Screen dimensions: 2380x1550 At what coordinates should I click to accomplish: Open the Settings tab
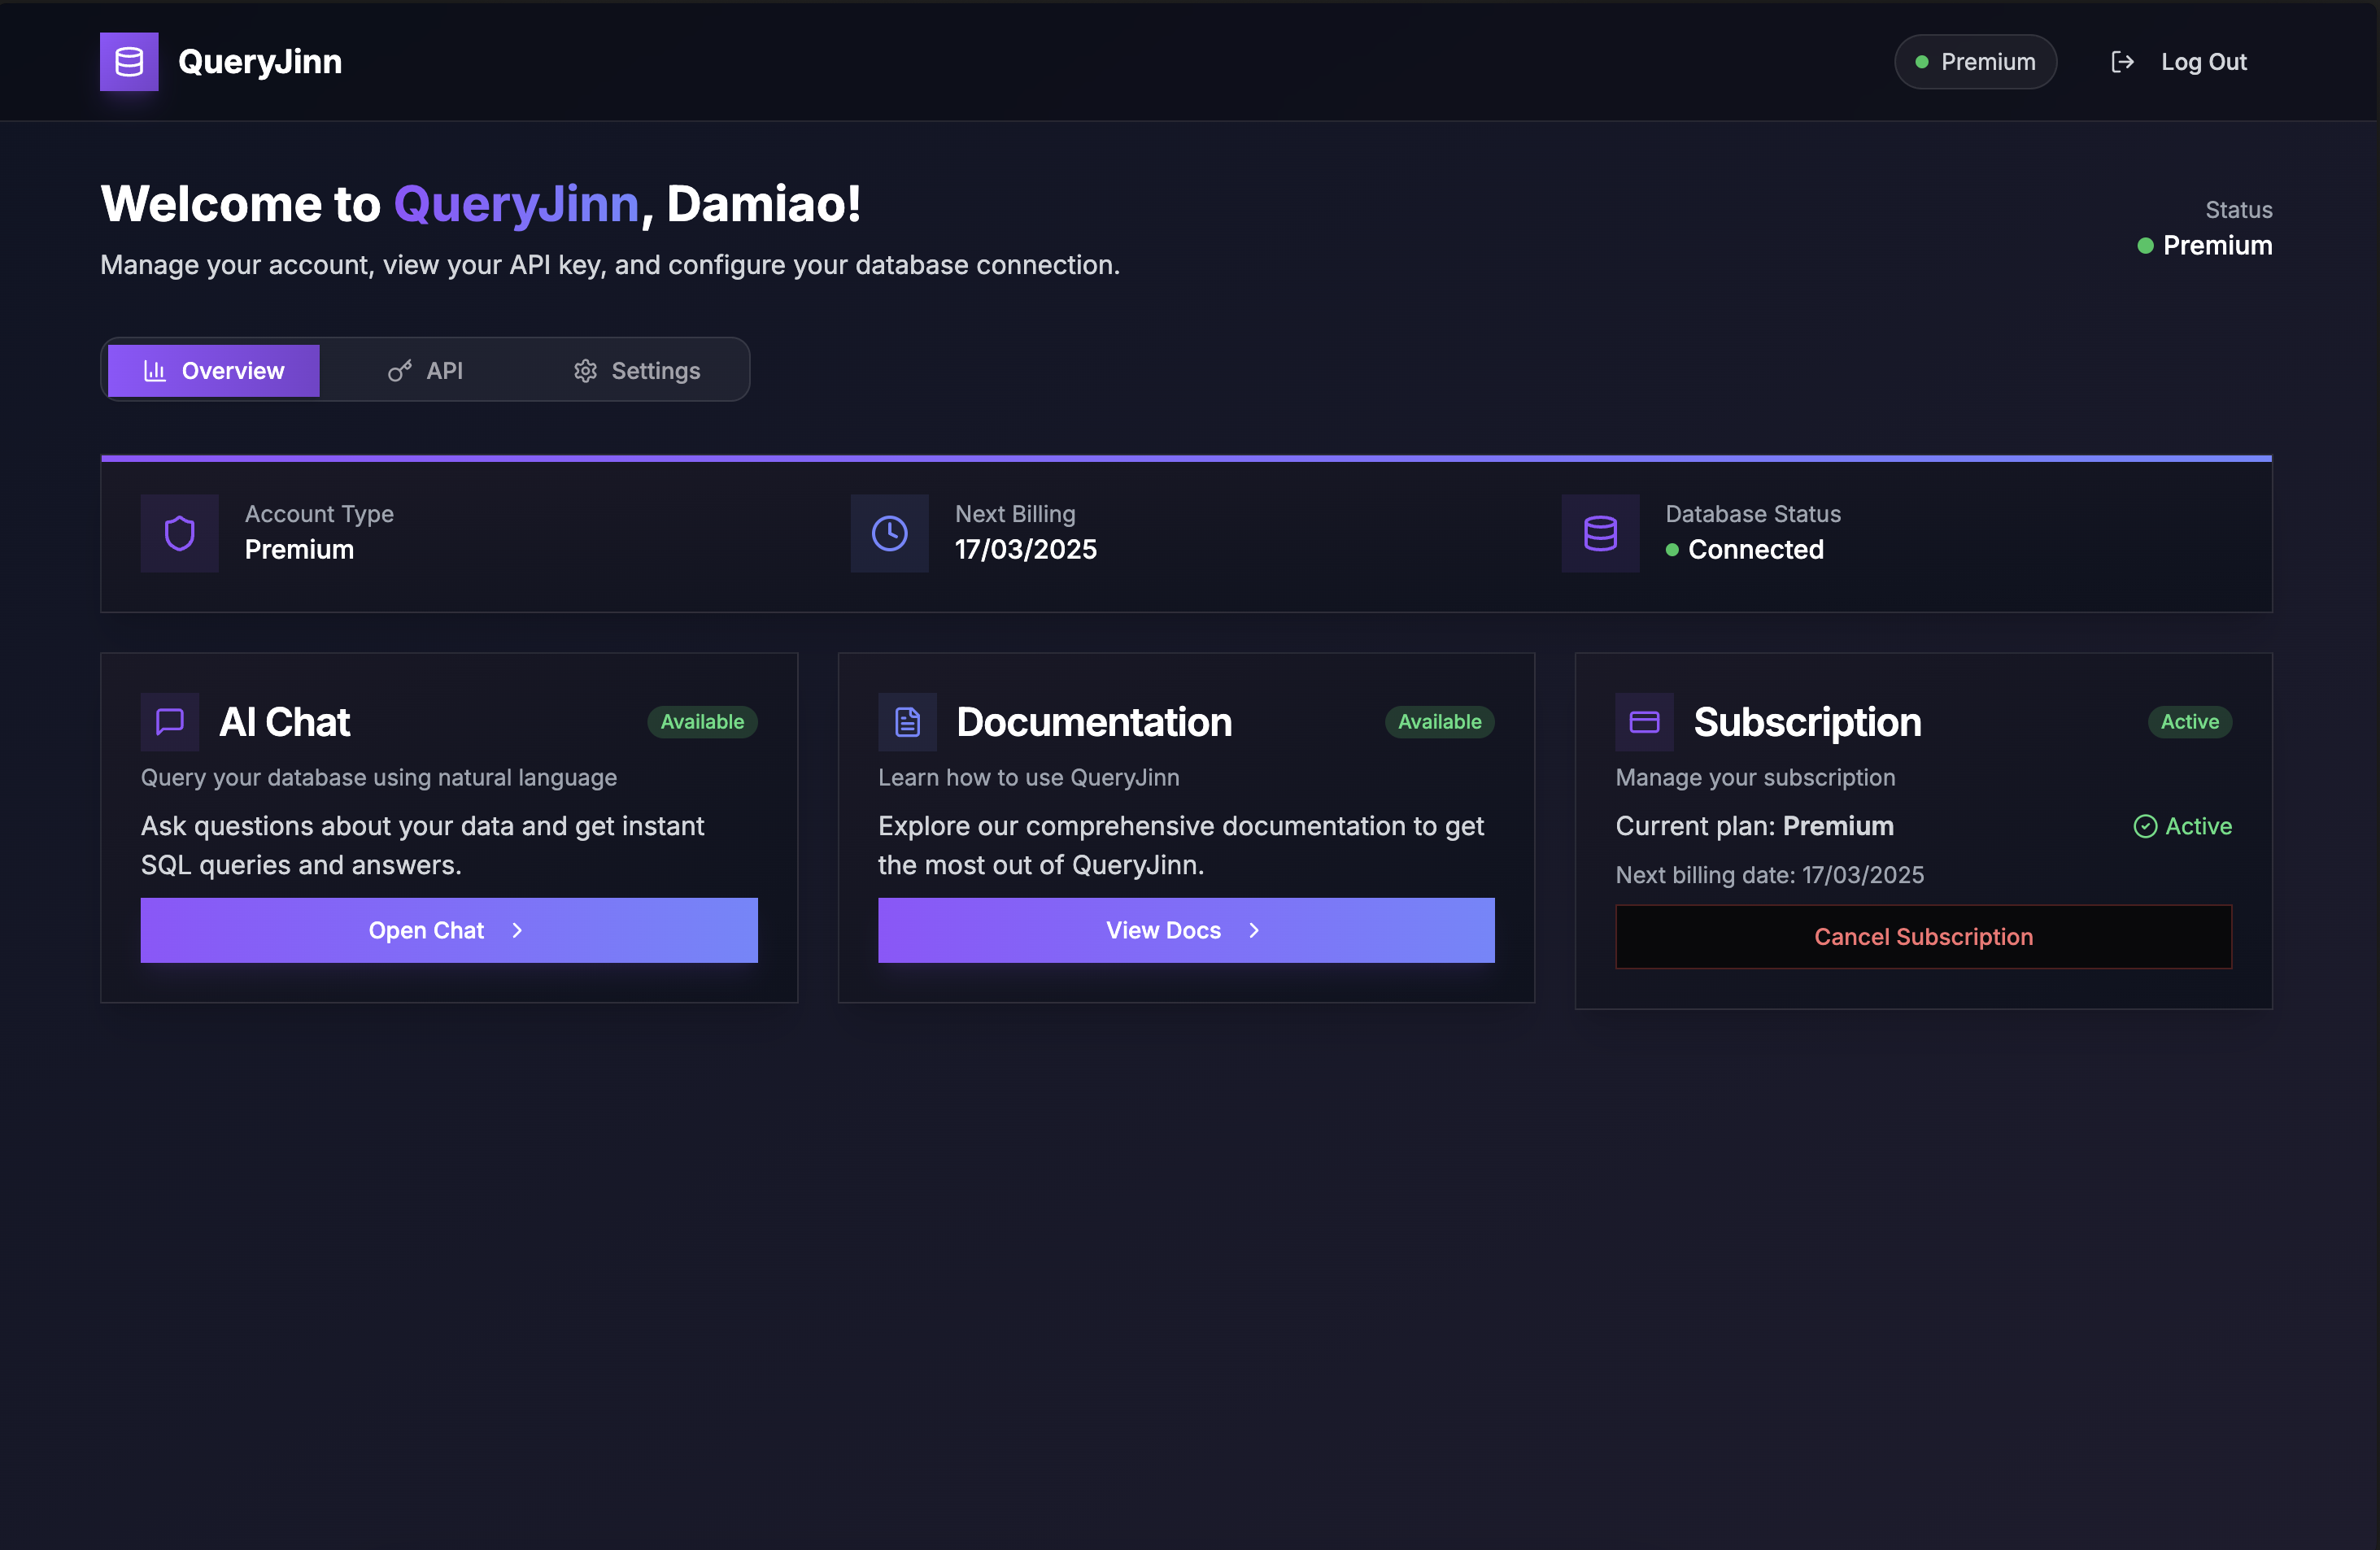636,371
